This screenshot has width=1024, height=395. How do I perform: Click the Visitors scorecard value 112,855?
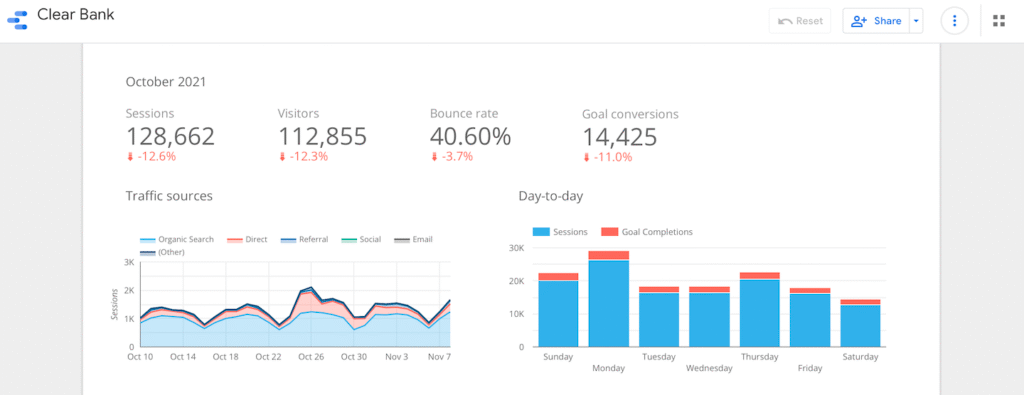point(323,136)
